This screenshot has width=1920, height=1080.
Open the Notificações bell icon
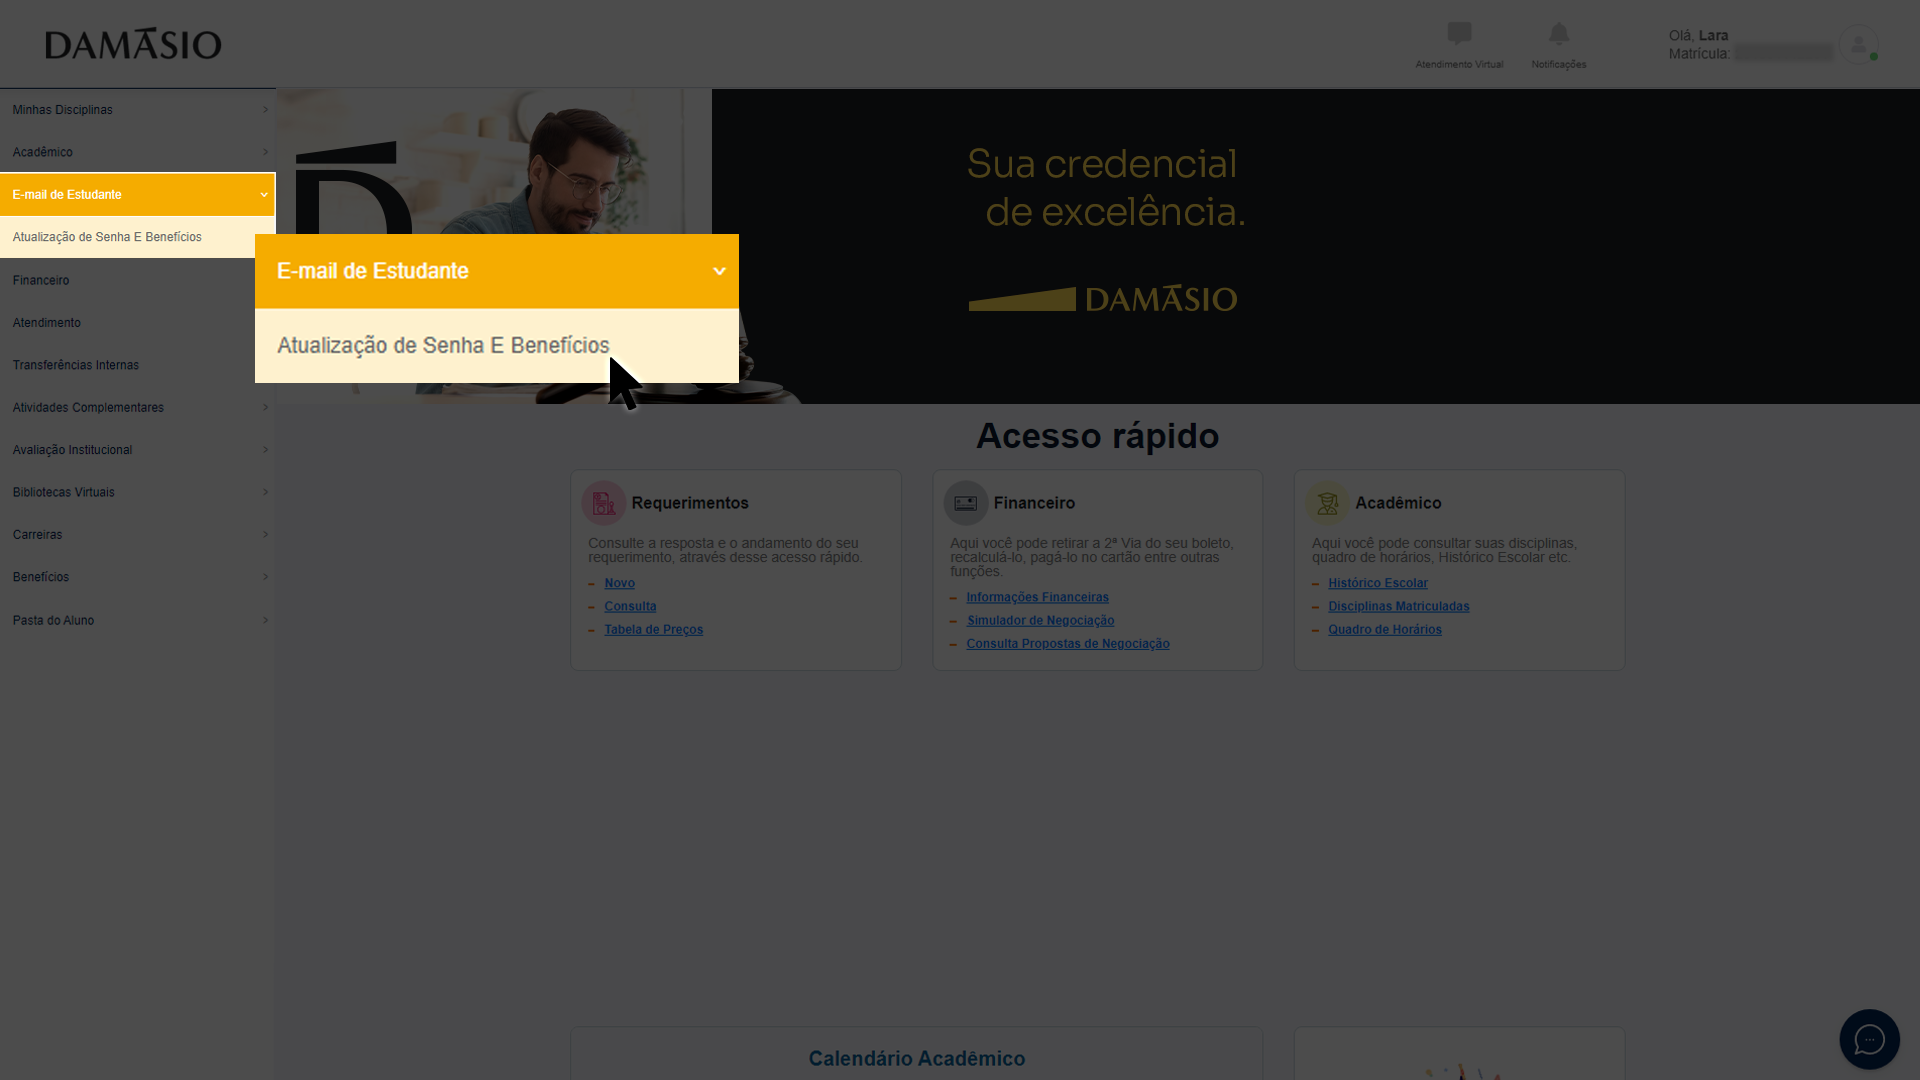click(1558, 34)
